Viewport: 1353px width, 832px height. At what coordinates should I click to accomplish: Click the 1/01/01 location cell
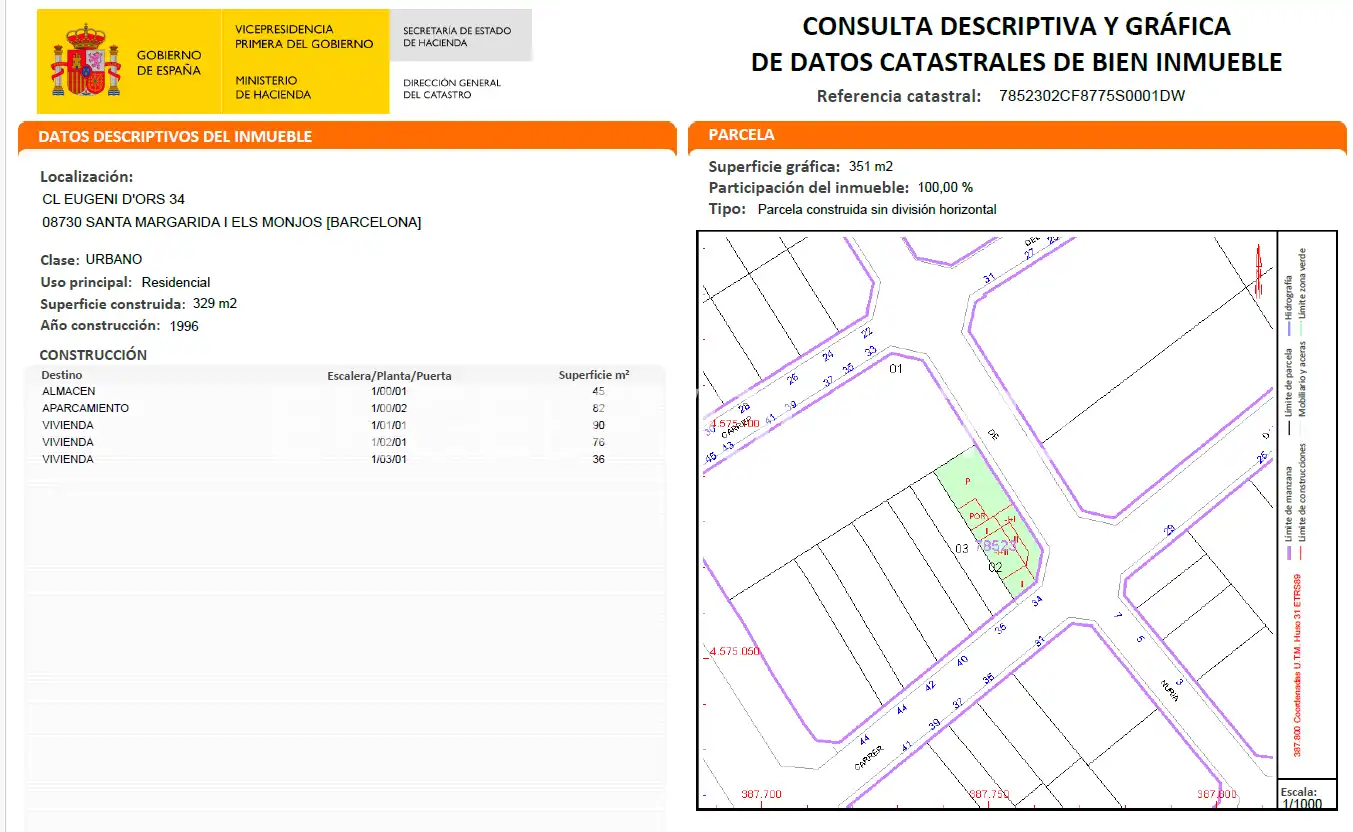coord(389,425)
